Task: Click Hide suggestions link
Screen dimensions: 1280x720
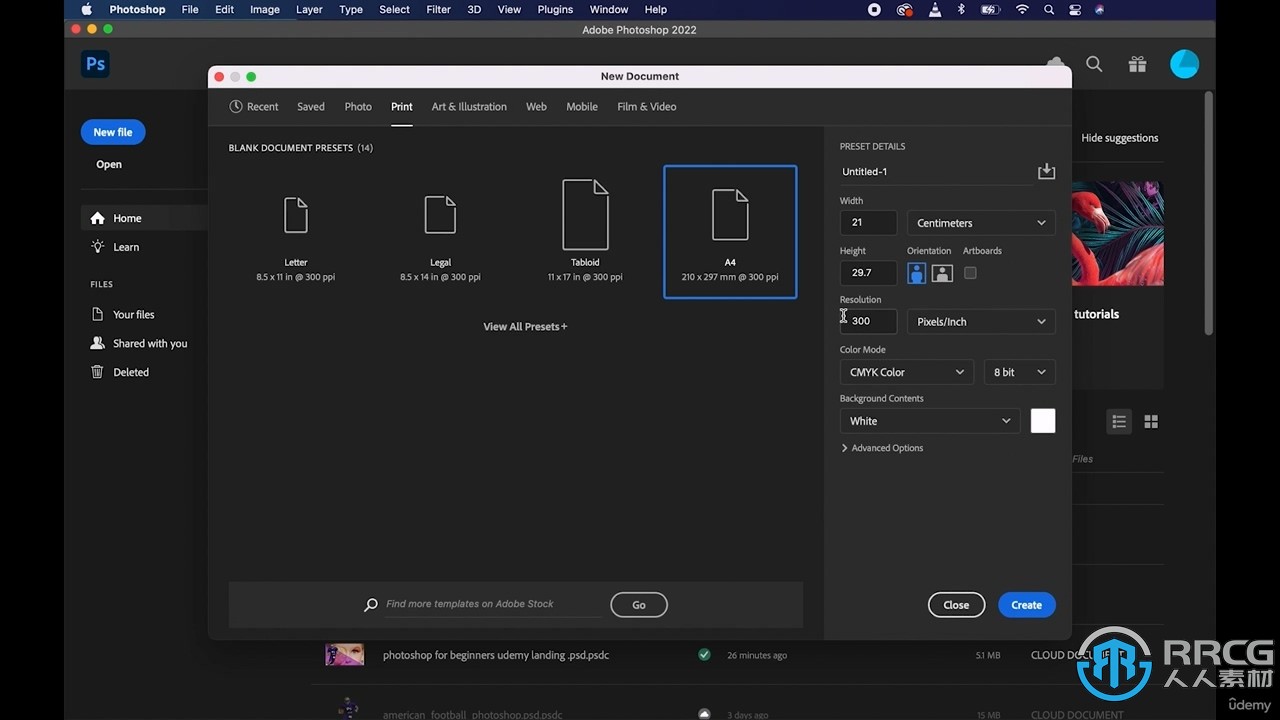Action: click(x=1120, y=138)
